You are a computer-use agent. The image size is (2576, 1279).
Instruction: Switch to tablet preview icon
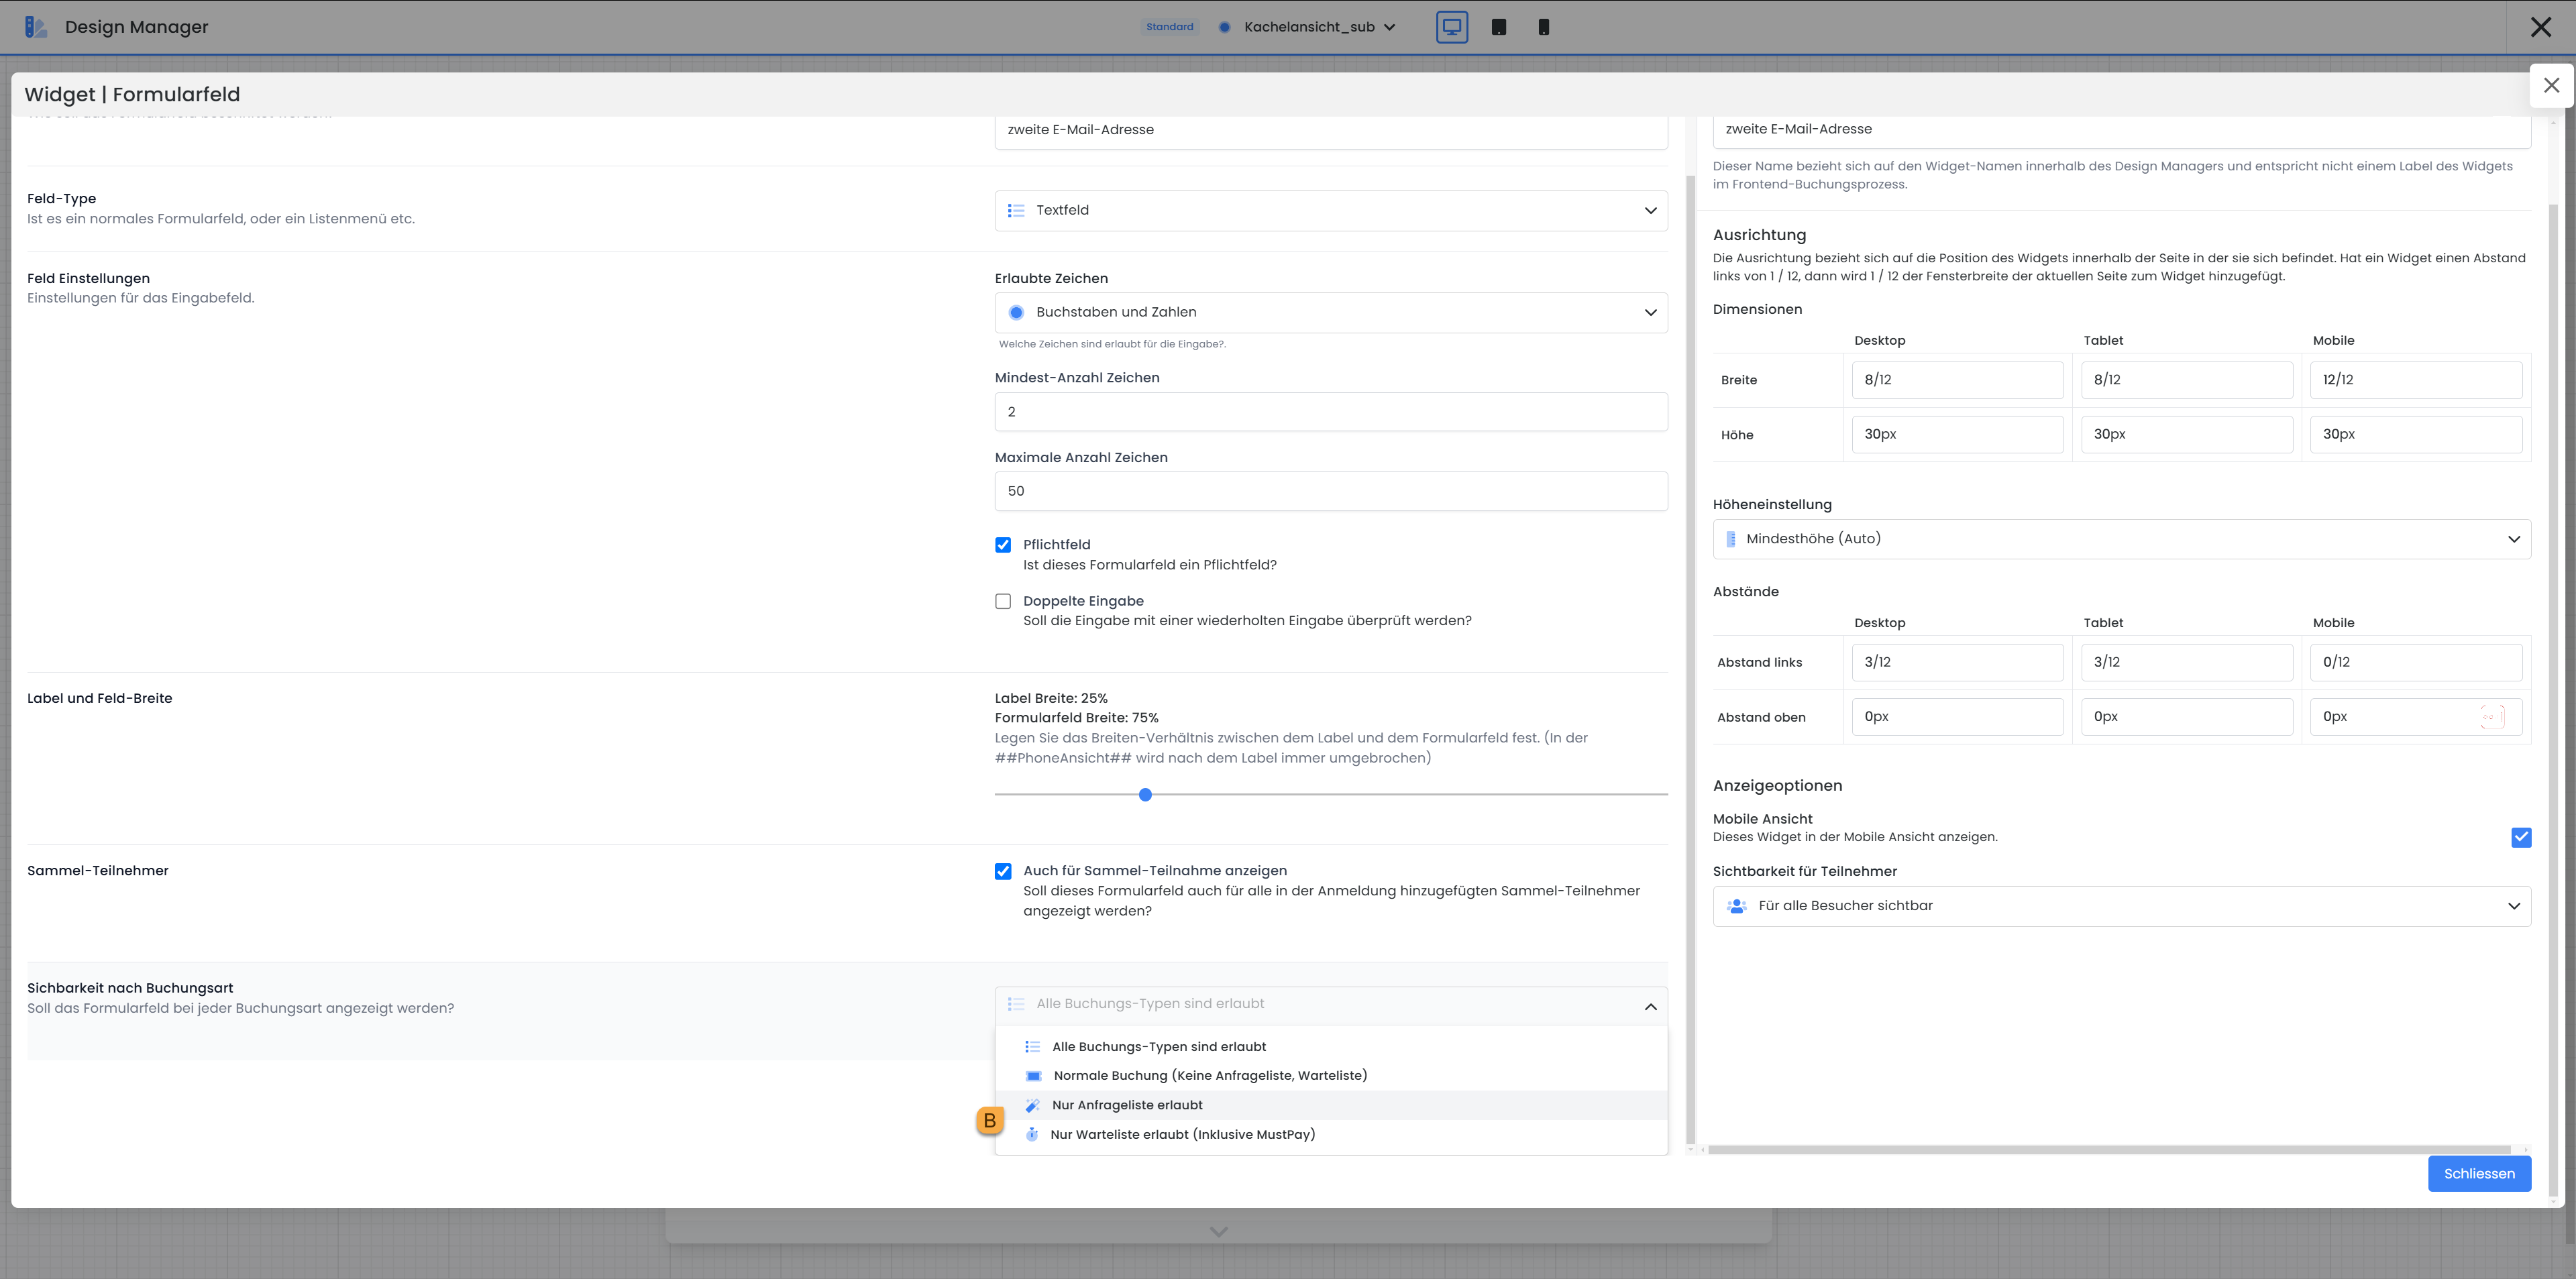pos(1498,27)
